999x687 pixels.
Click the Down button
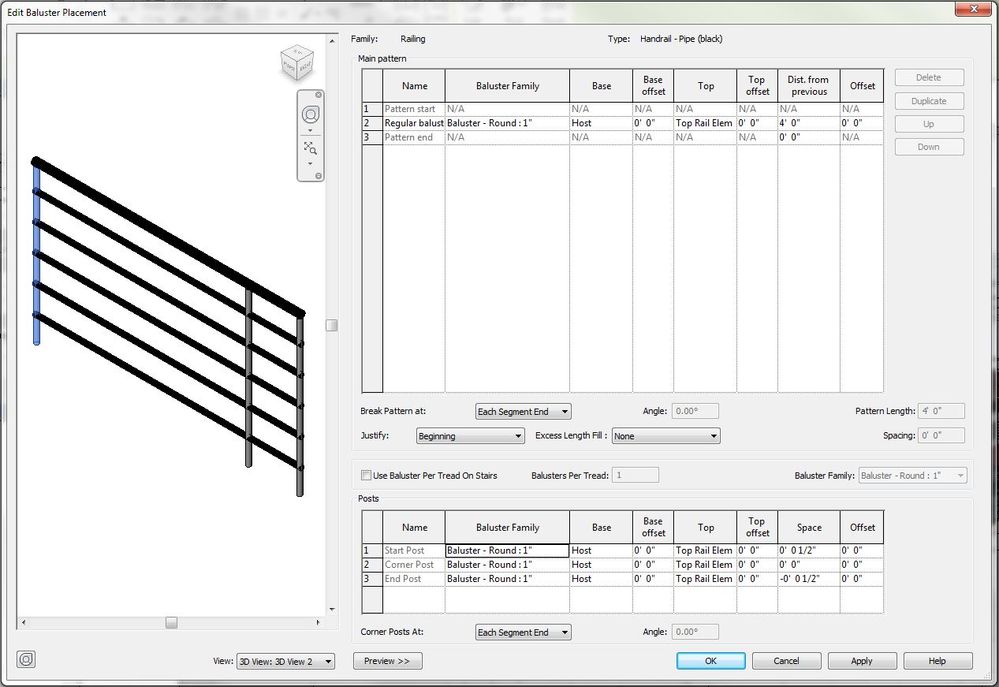(928, 147)
